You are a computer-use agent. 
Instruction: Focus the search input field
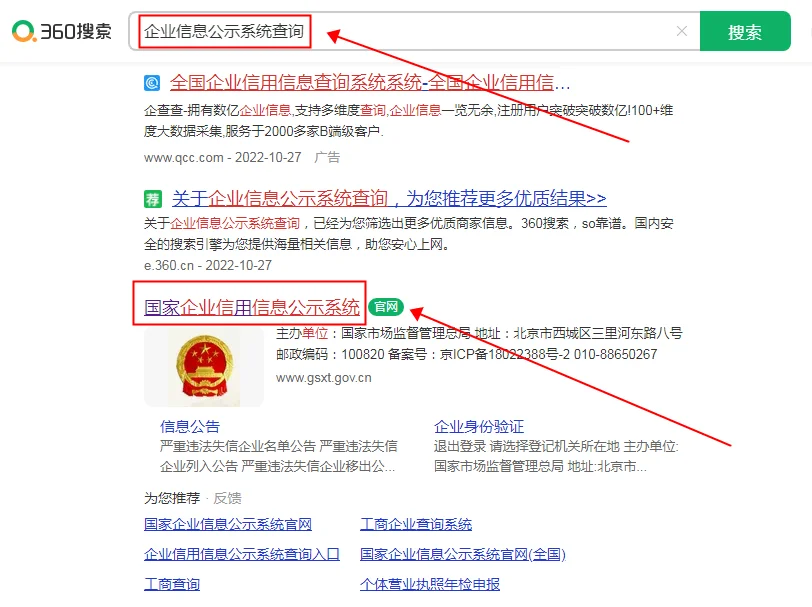(x=414, y=31)
